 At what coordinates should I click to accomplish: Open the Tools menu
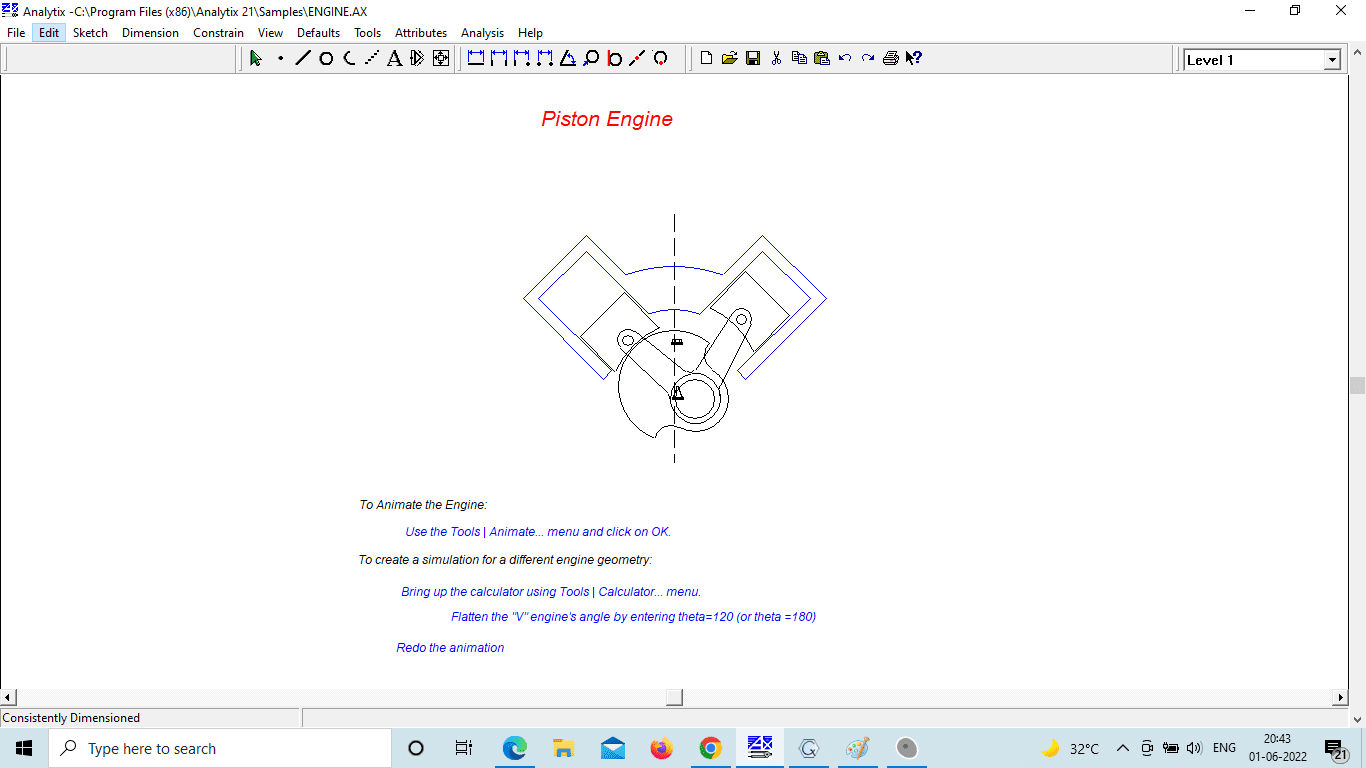[367, 33]
